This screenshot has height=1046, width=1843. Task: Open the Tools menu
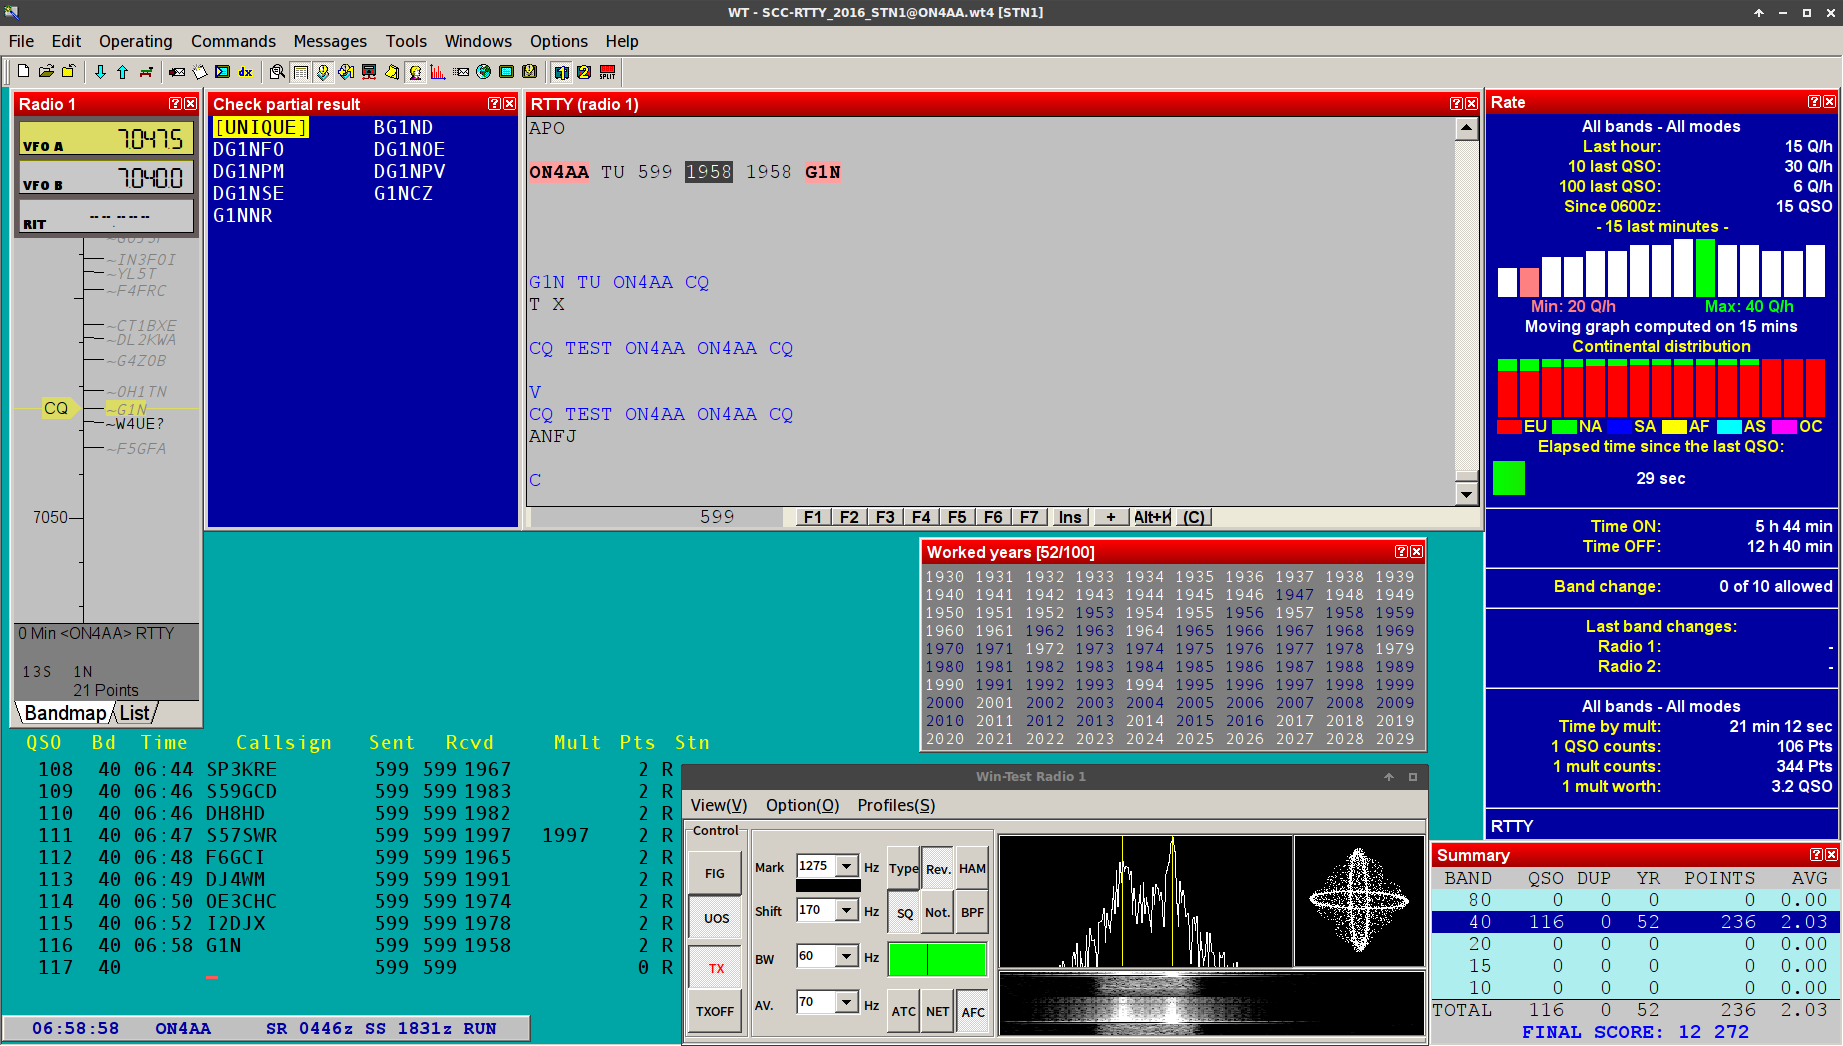click(x=406, y=41)
